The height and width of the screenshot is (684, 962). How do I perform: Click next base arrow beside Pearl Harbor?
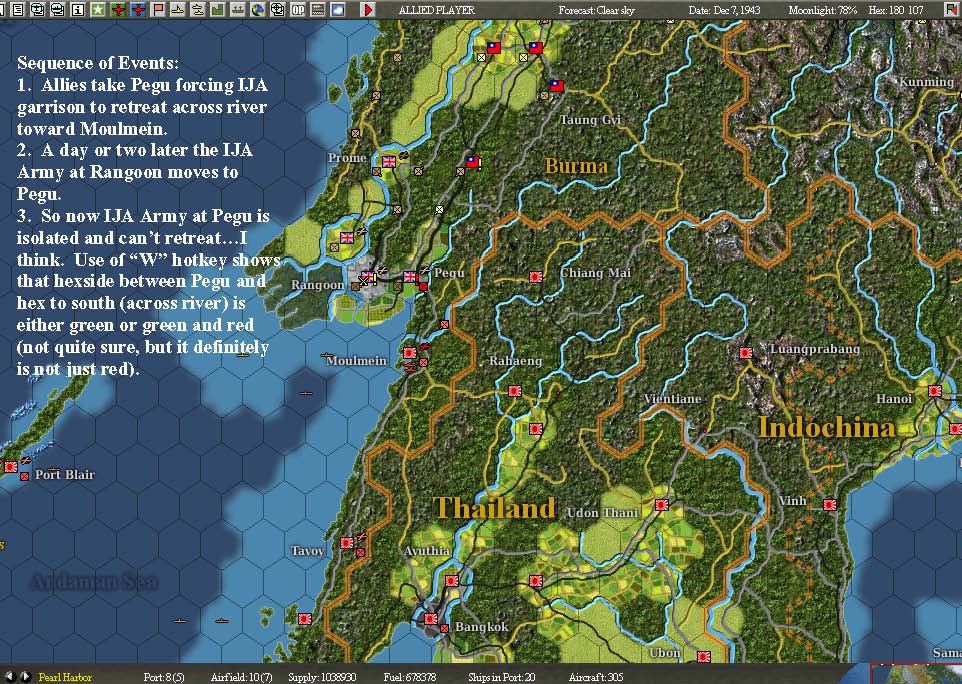[x=25, y=677]
